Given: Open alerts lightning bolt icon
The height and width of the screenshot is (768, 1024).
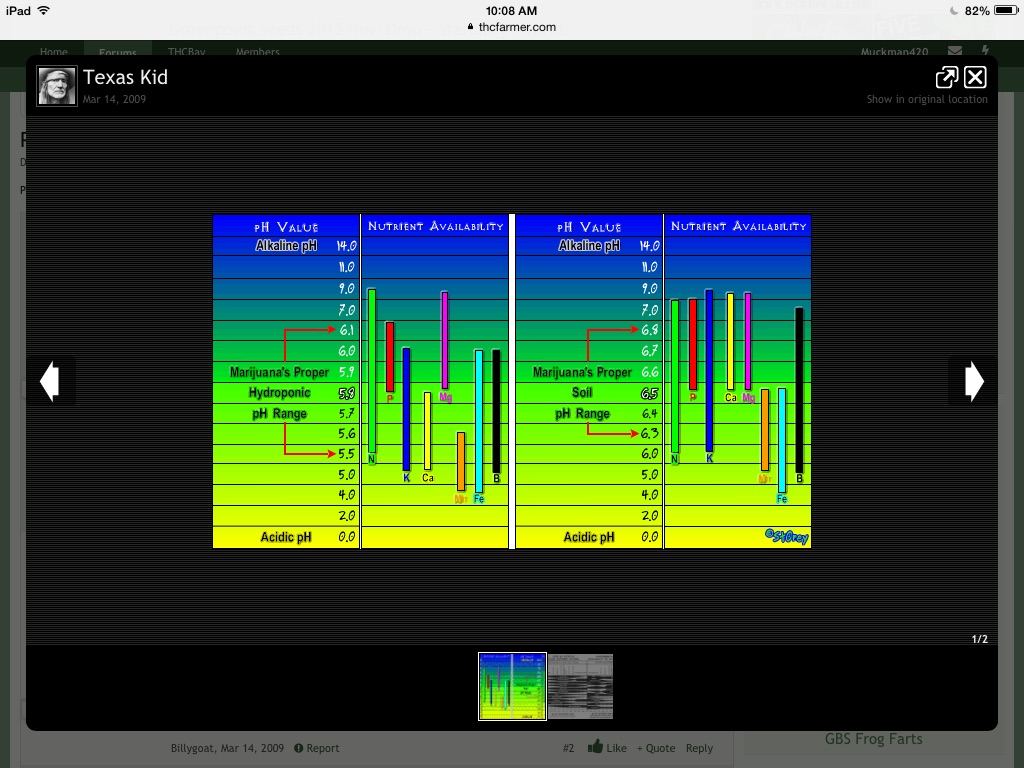Looking at the screenshot, I should 985,51.
